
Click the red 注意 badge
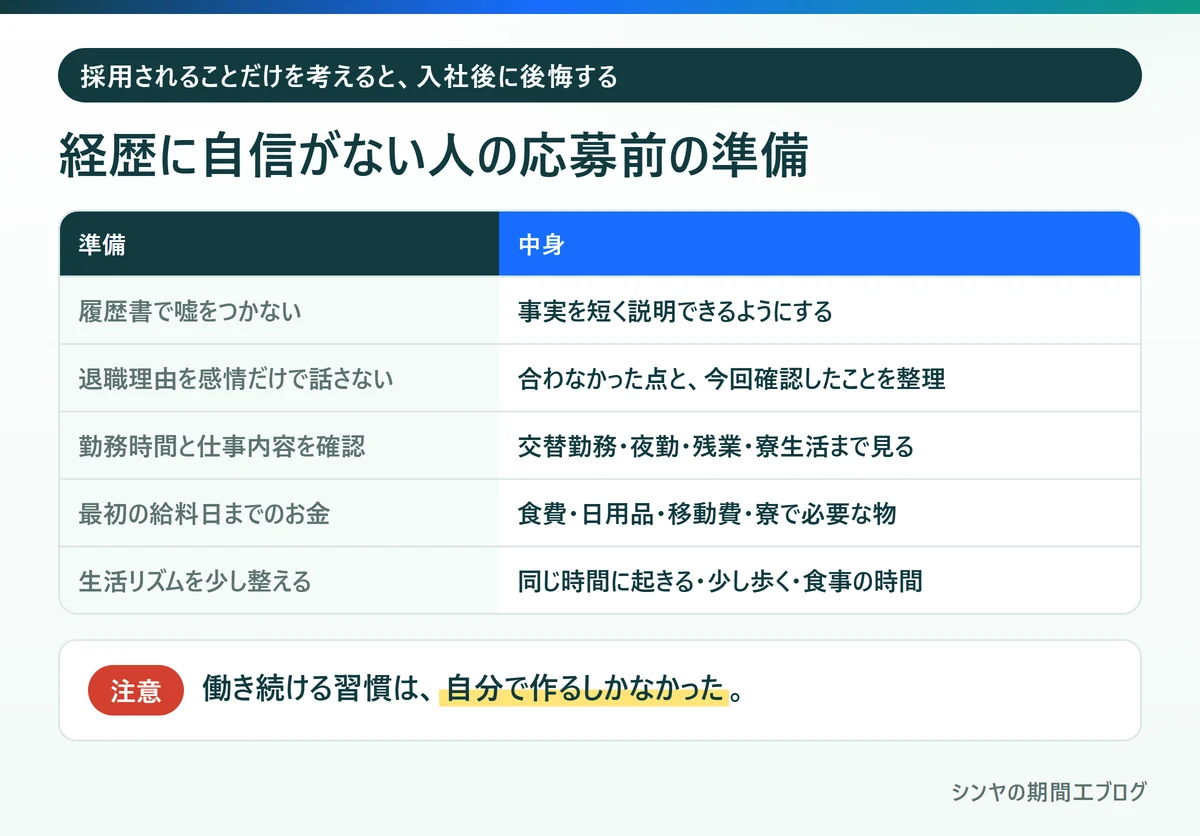coord(136,690)
